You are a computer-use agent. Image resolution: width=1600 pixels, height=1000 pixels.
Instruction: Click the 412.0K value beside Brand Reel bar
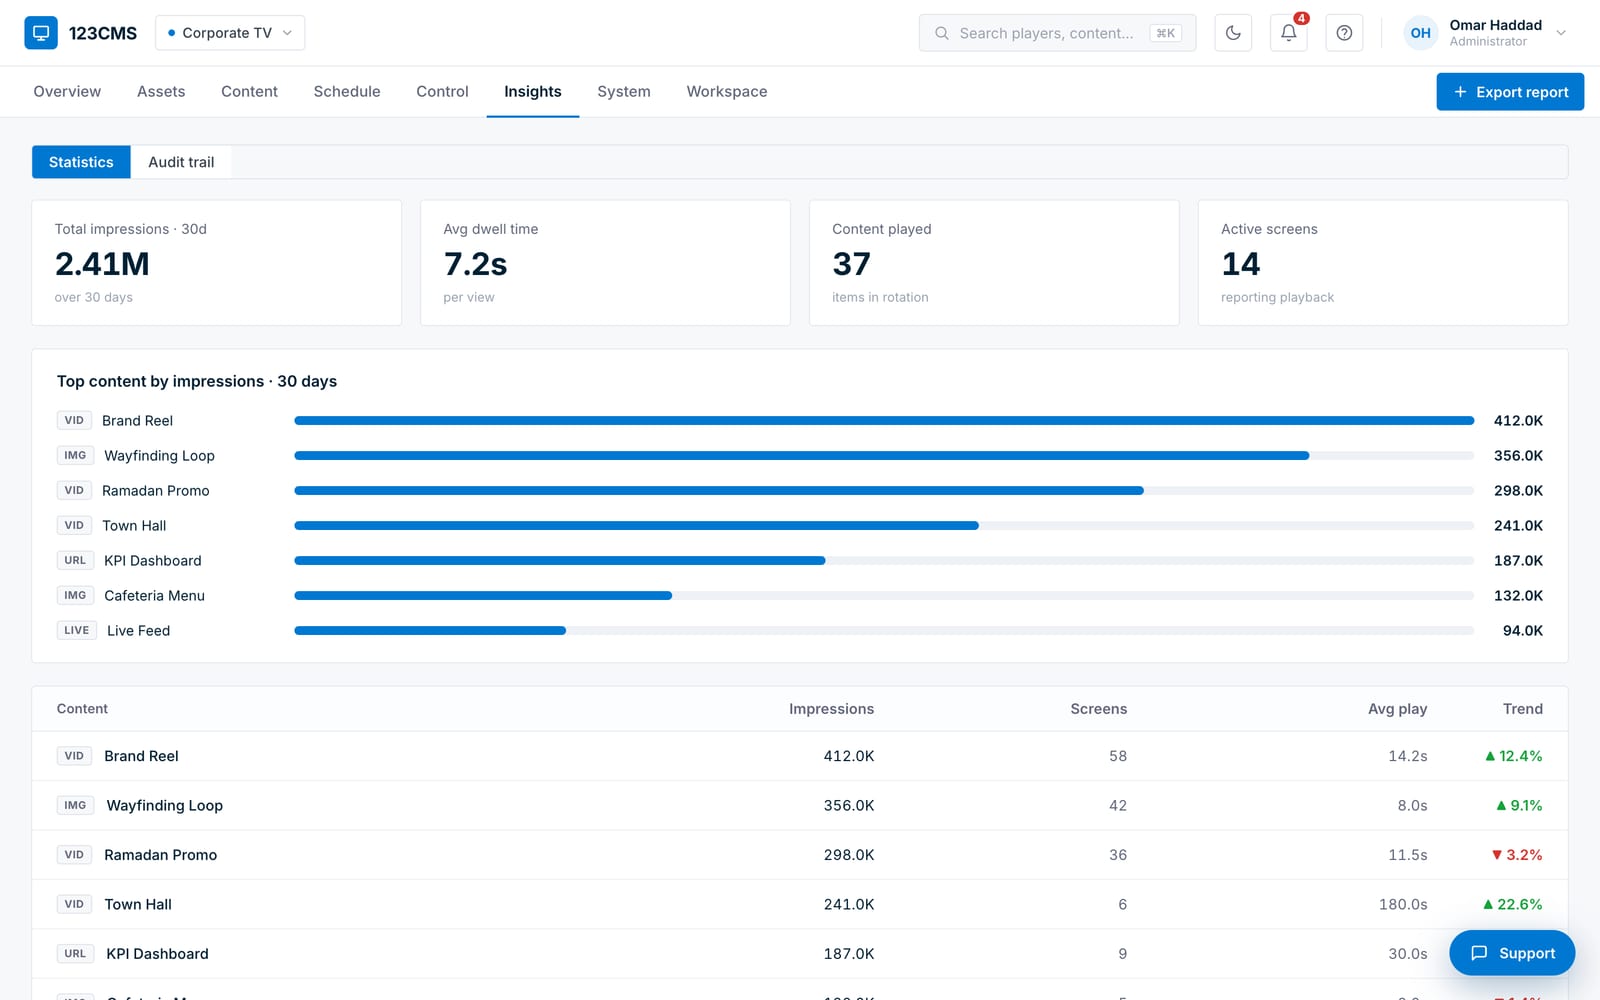coord(1518,421)
